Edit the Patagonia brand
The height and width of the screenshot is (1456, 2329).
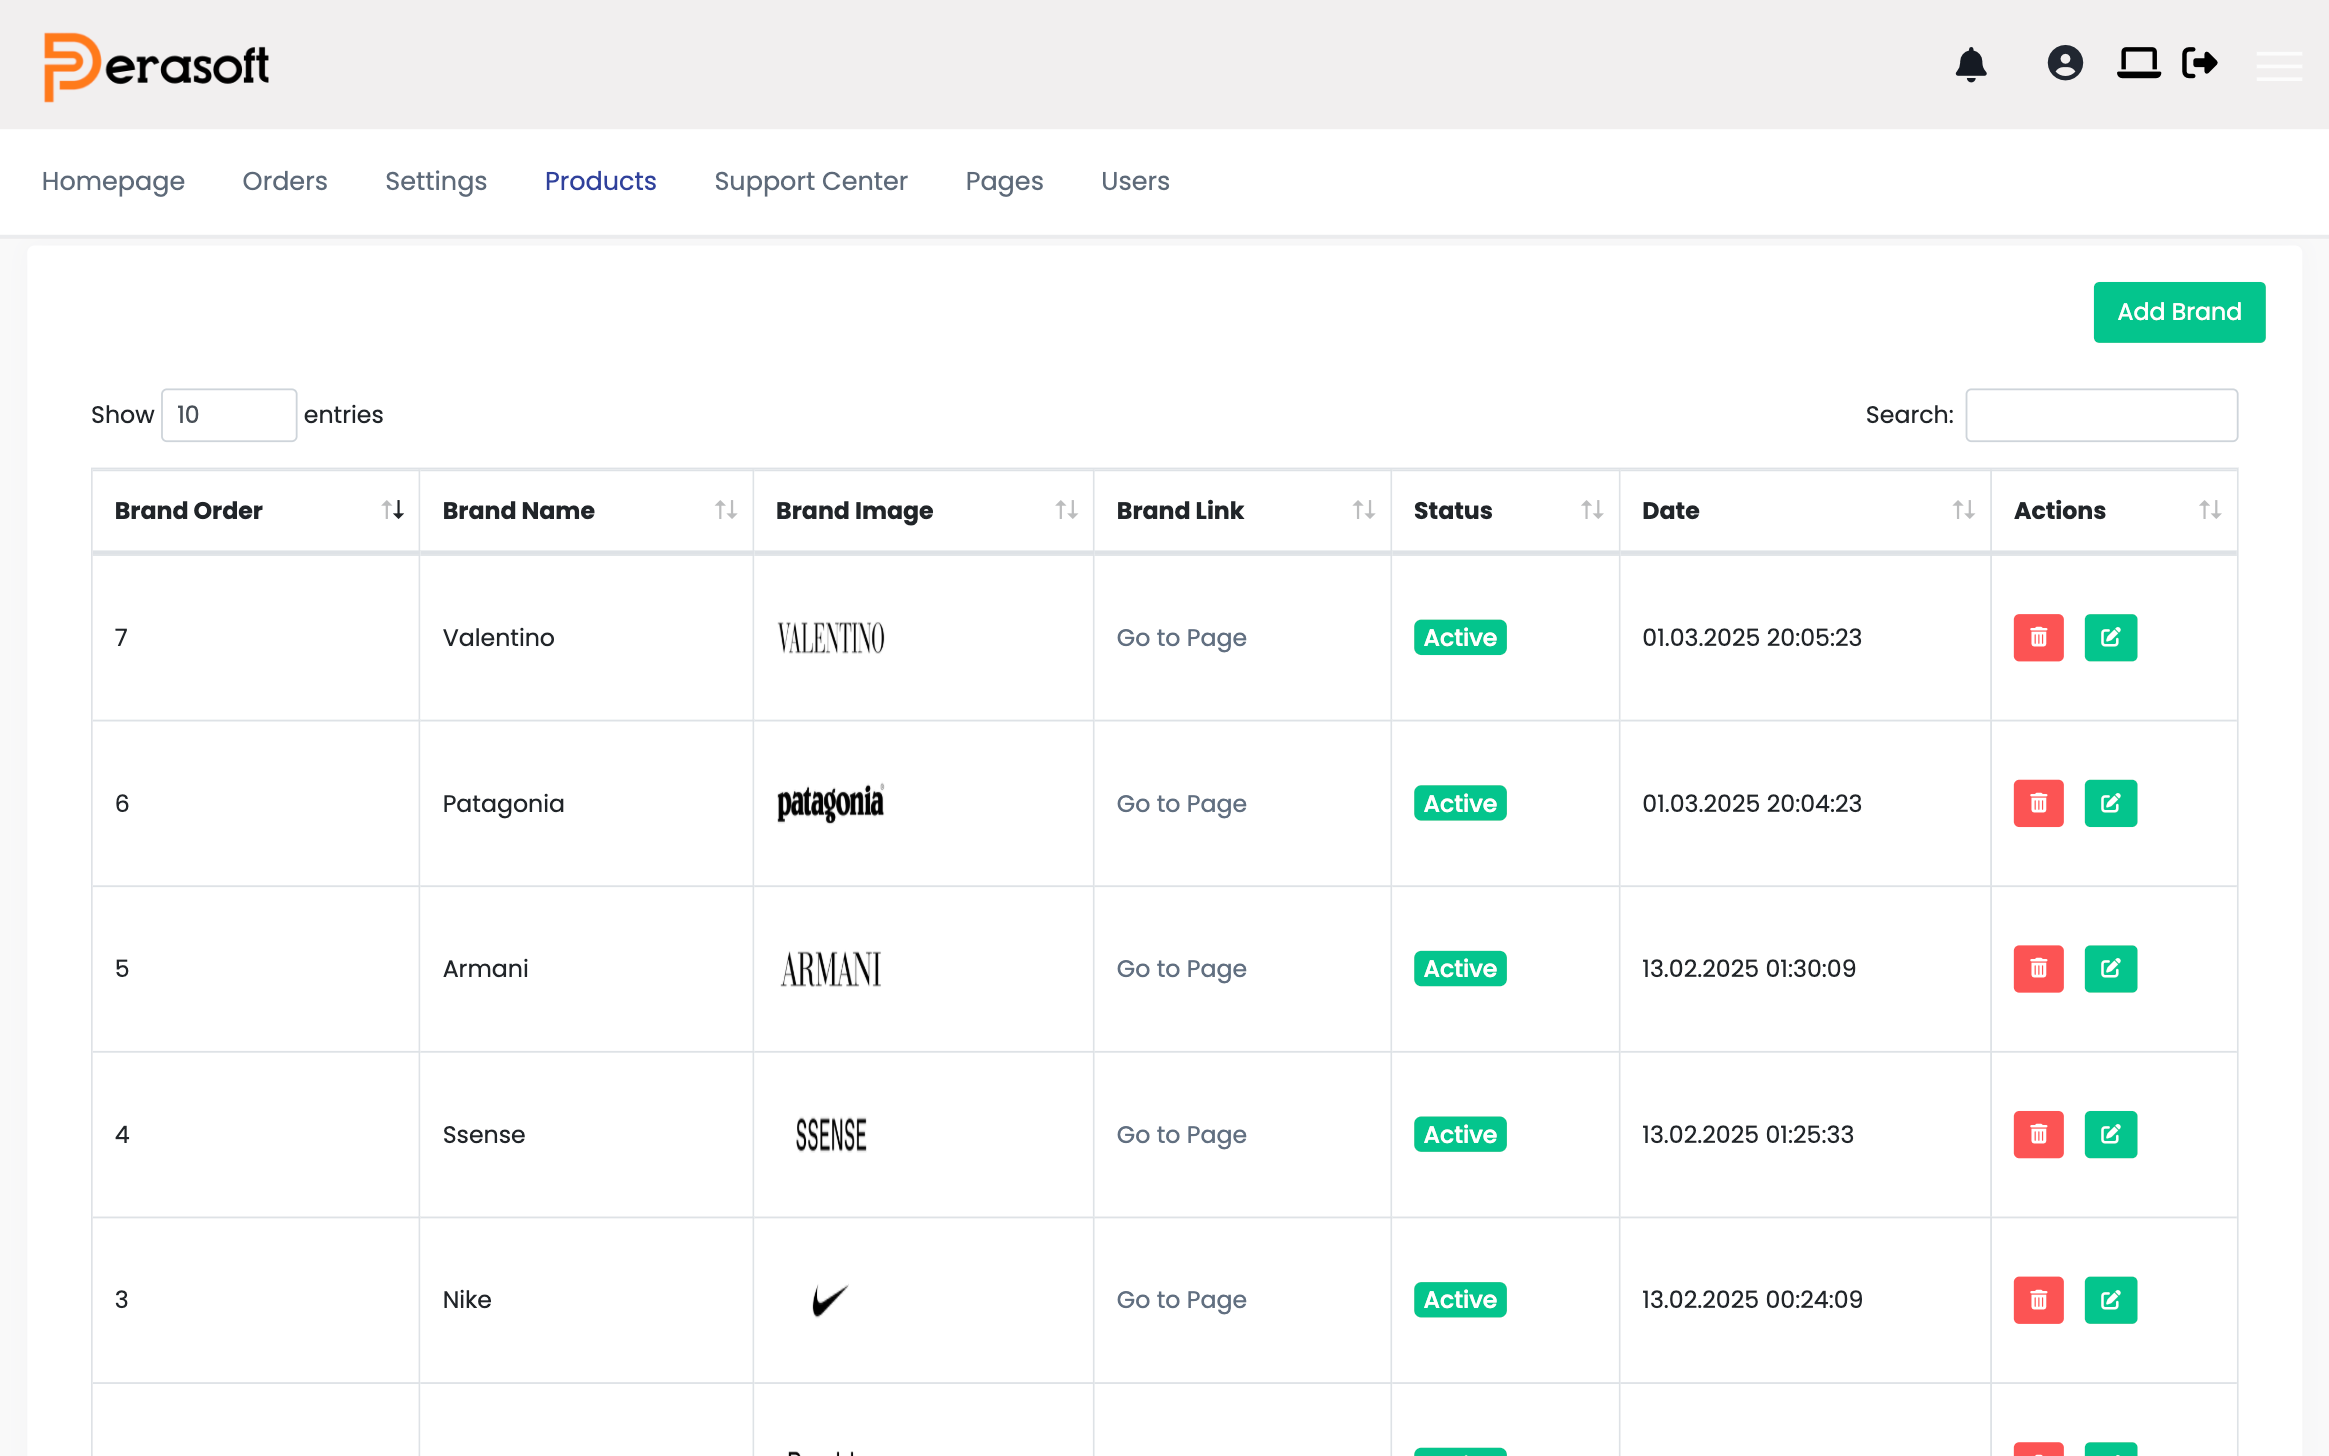(x=2110, y=803)
